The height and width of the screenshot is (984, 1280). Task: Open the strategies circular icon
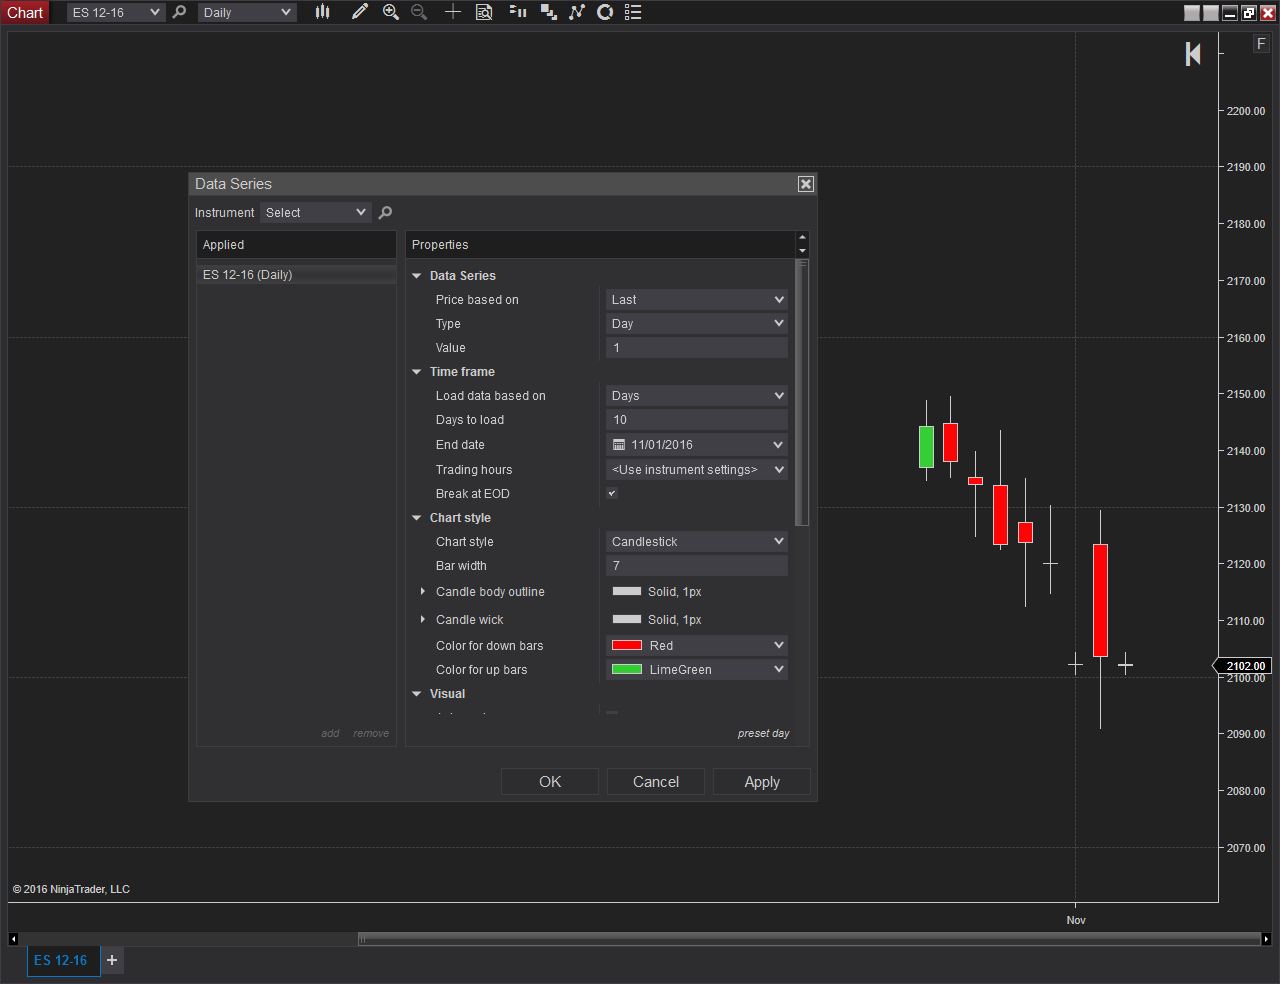(605, 12)
